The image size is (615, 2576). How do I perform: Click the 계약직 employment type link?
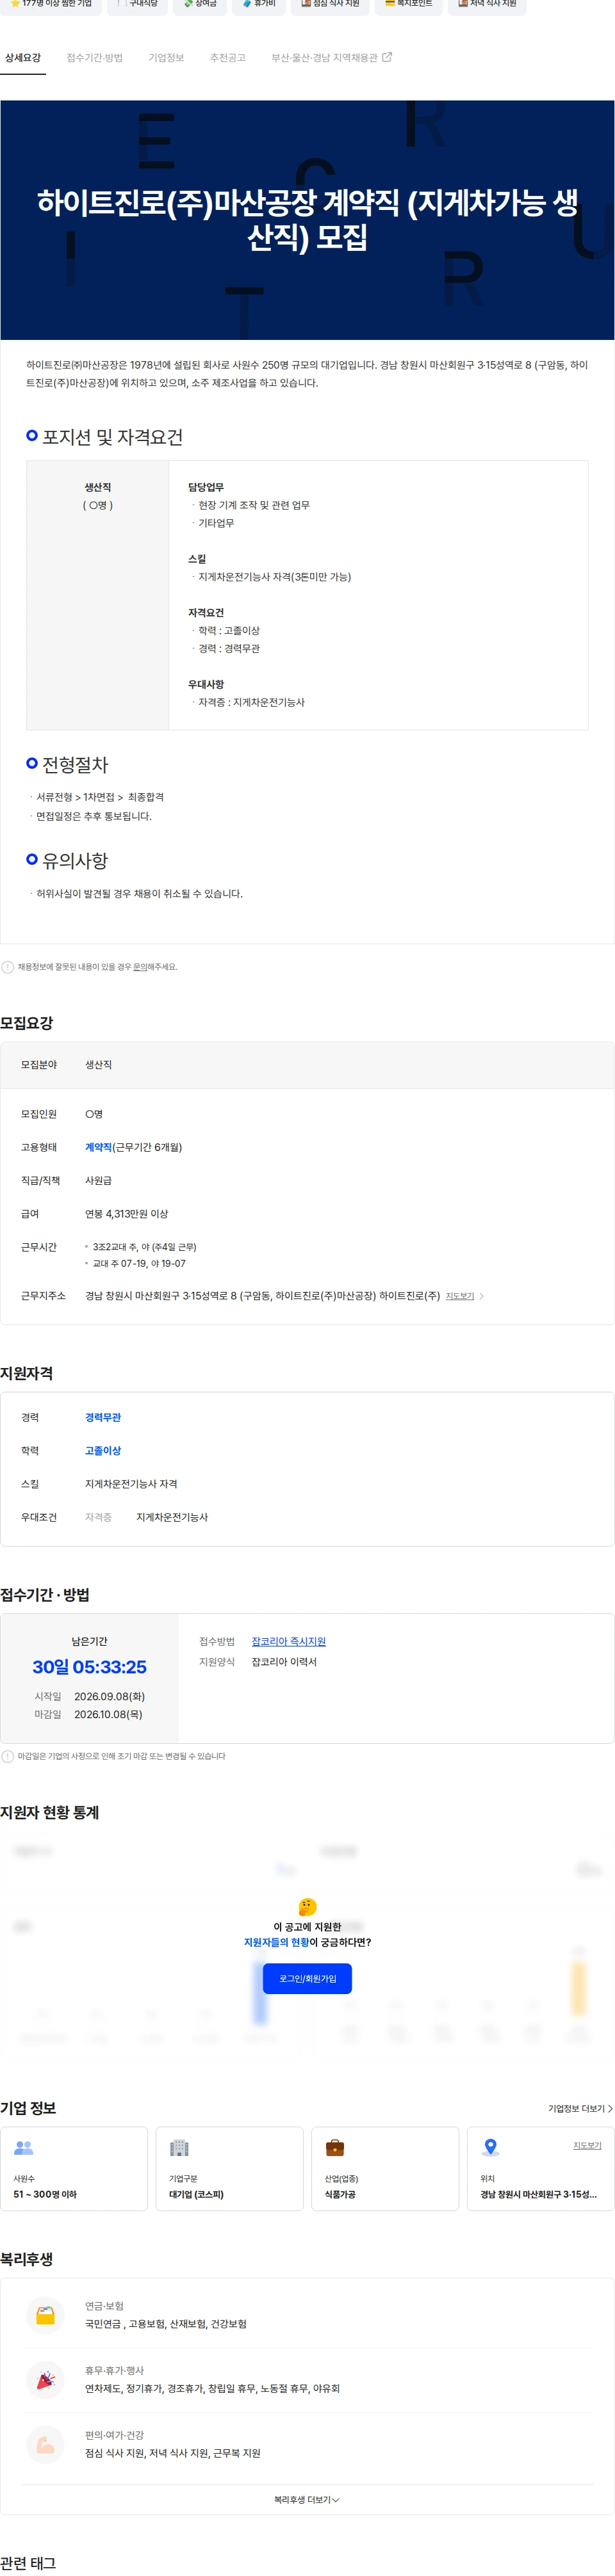(x=98, y=1148)
